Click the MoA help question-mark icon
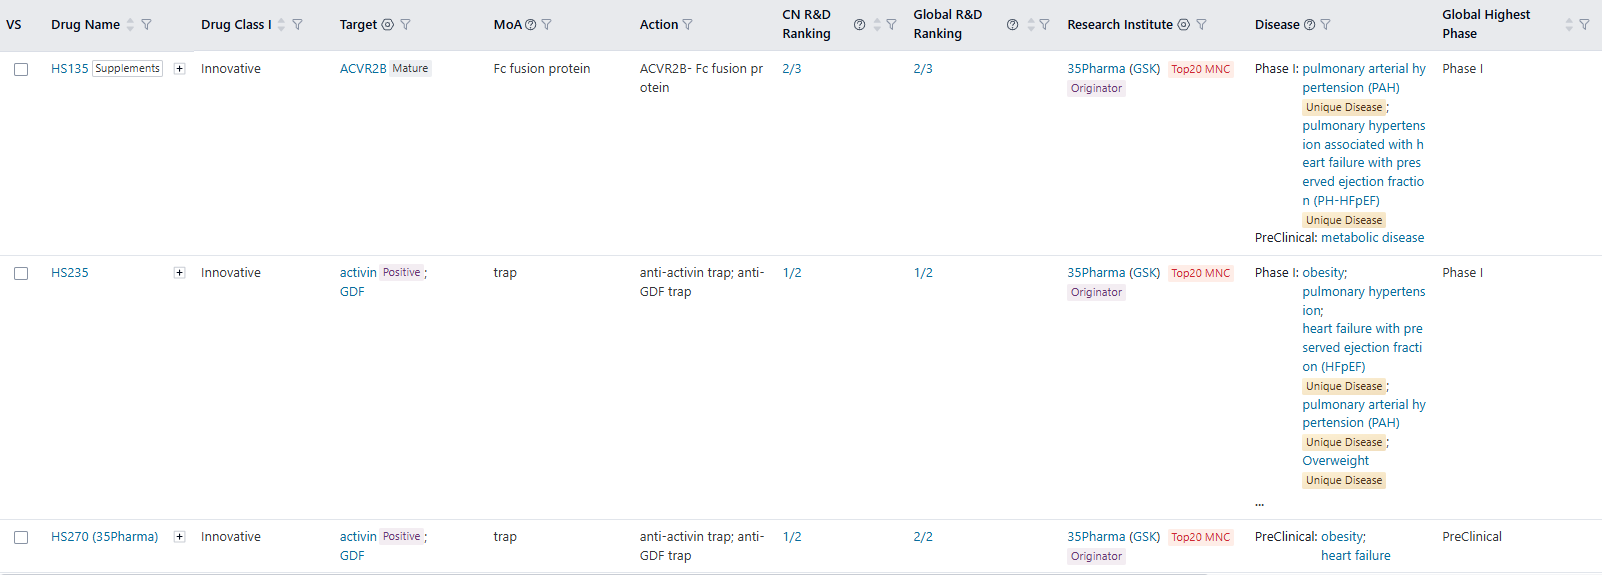Screen dimensions: 1602x575 [x=531, y=25]
